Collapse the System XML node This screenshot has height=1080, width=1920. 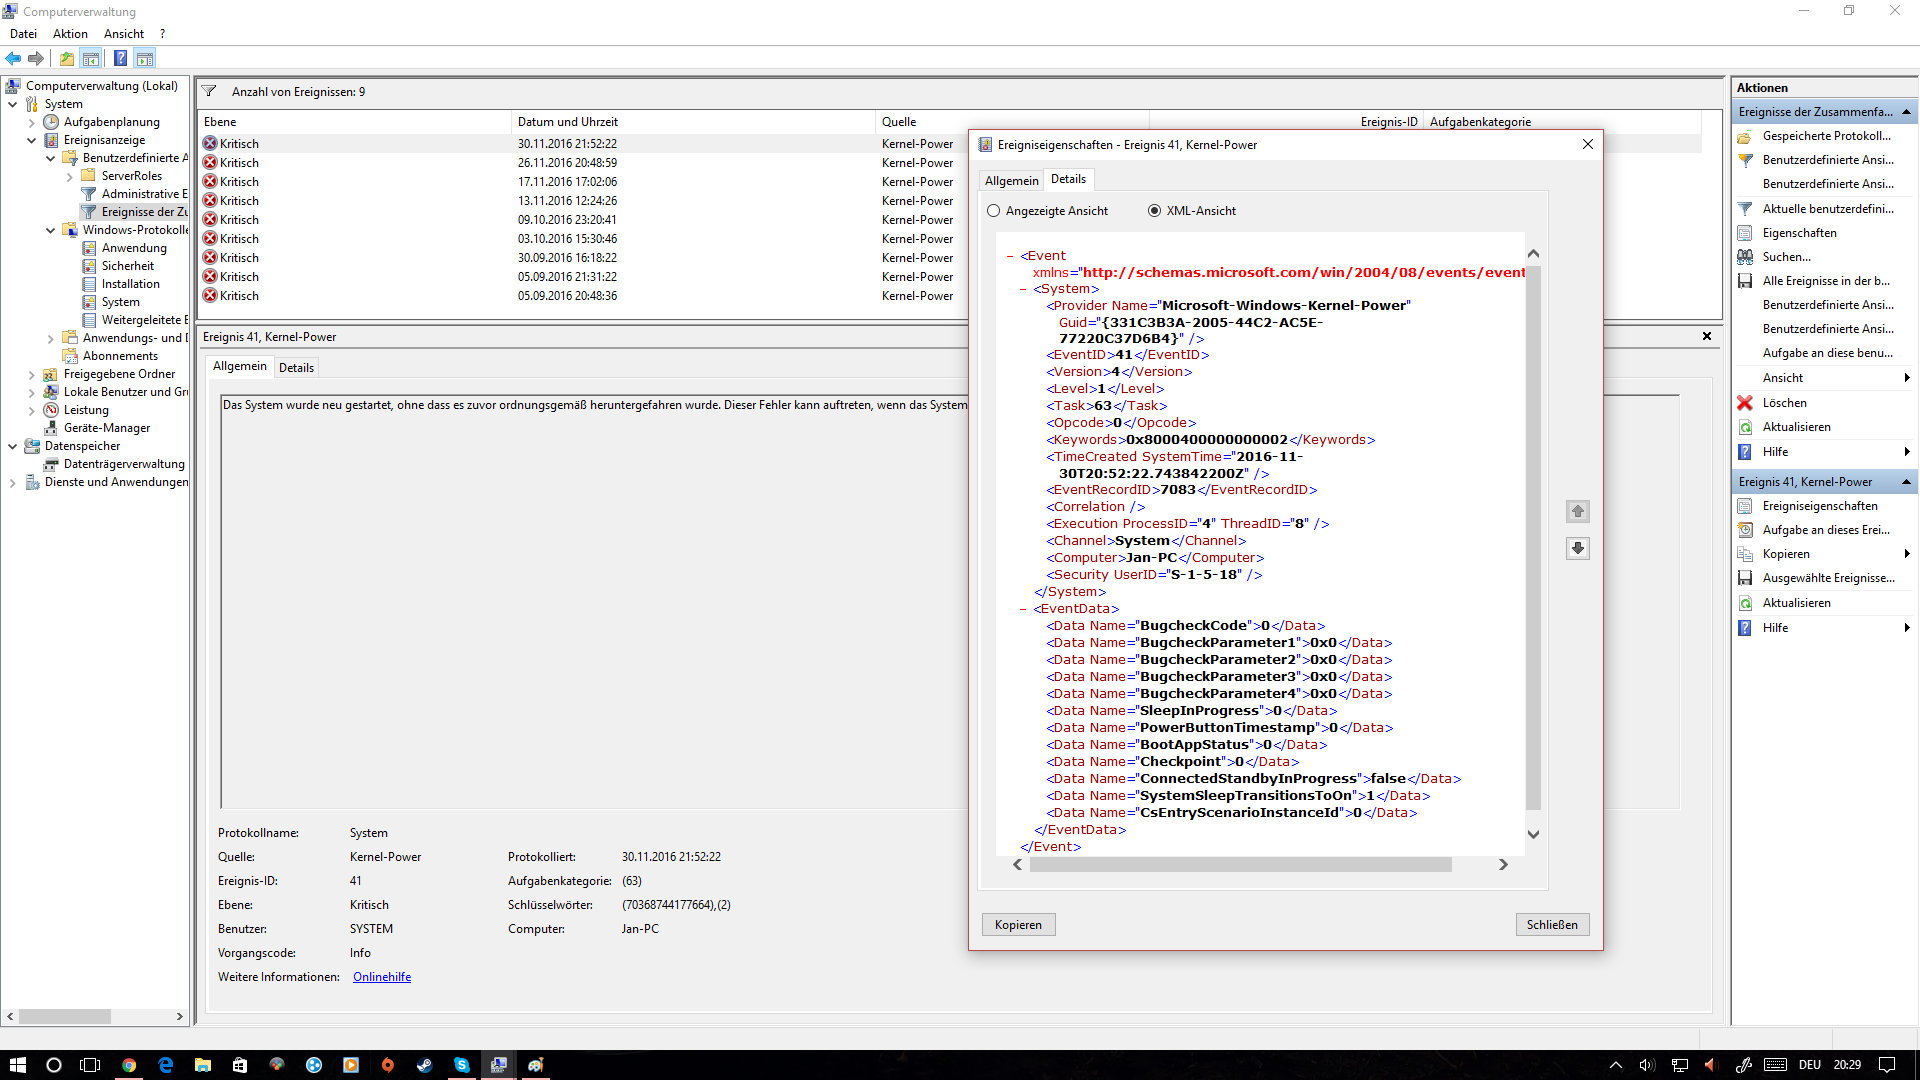[1023, 289]
